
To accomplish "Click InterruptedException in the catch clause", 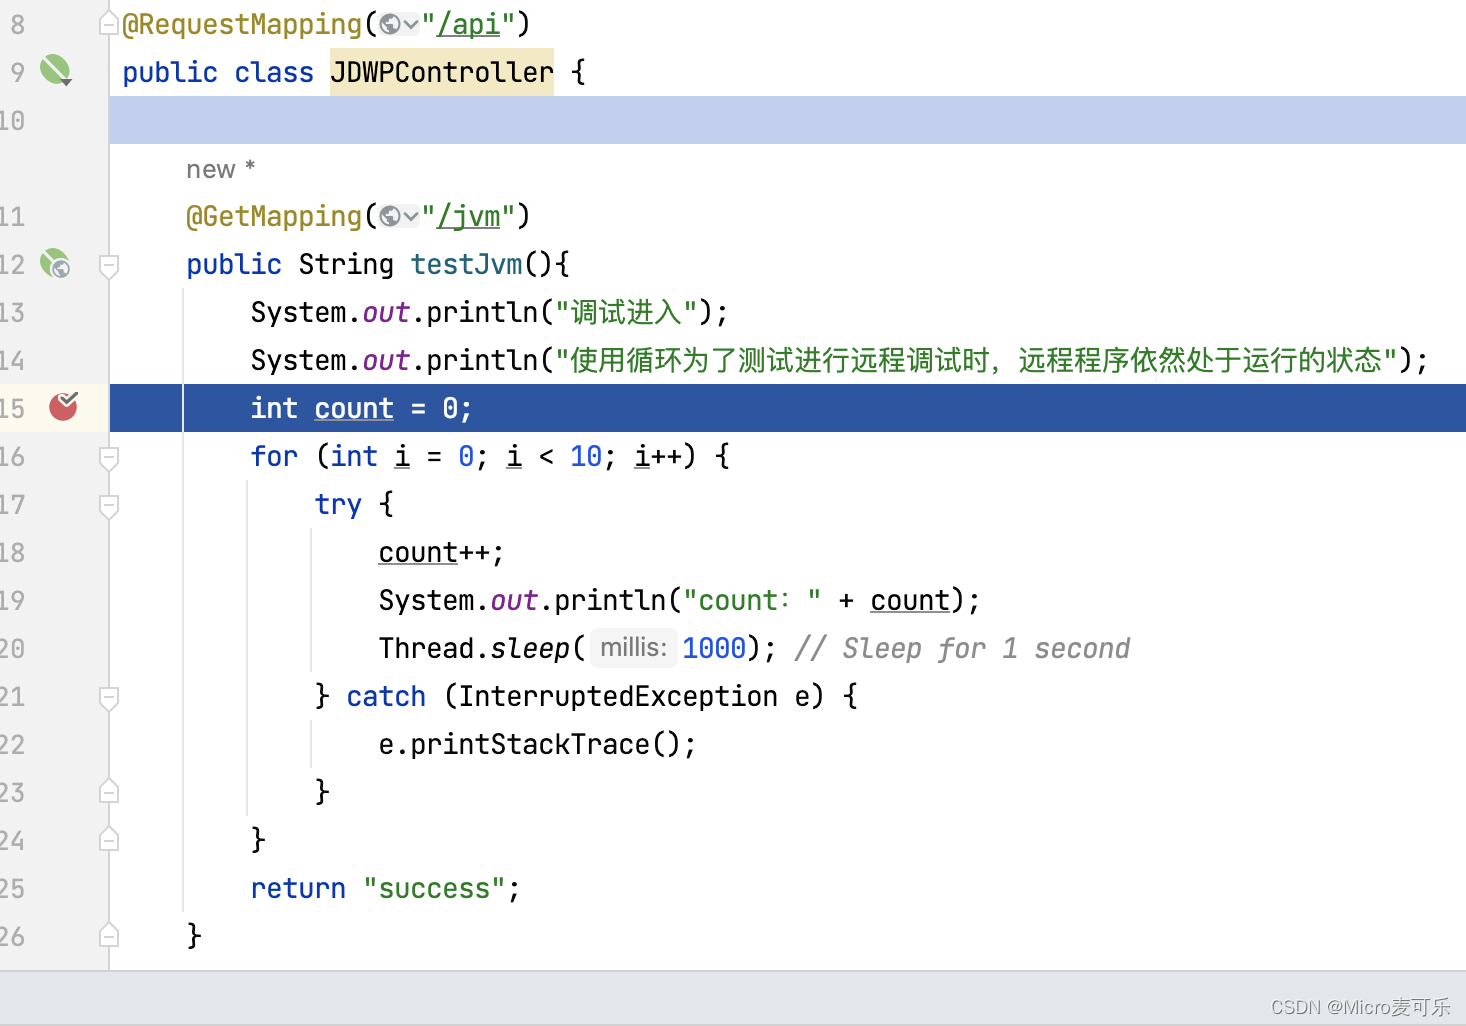I will point(618,696).
